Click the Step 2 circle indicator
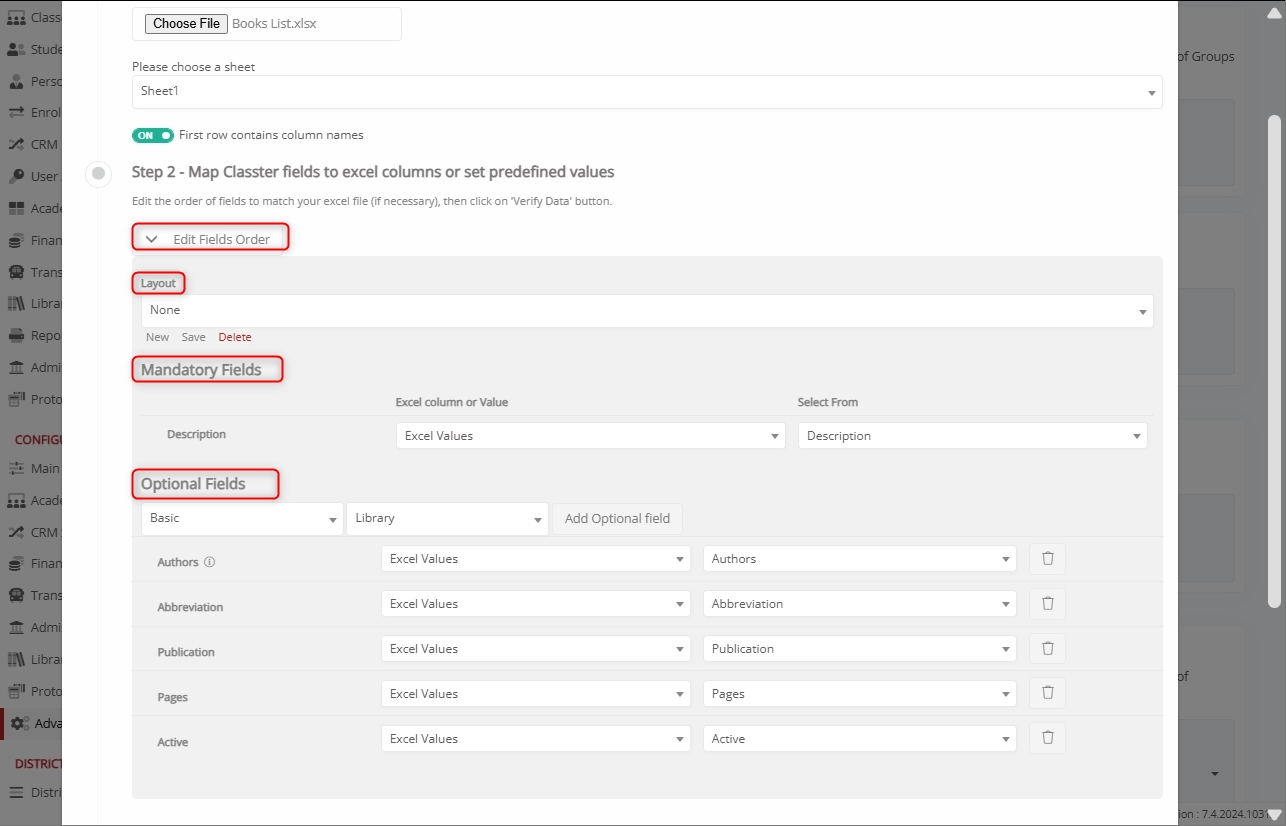This screenshot has width=1286, height=826. click(98, 173)
